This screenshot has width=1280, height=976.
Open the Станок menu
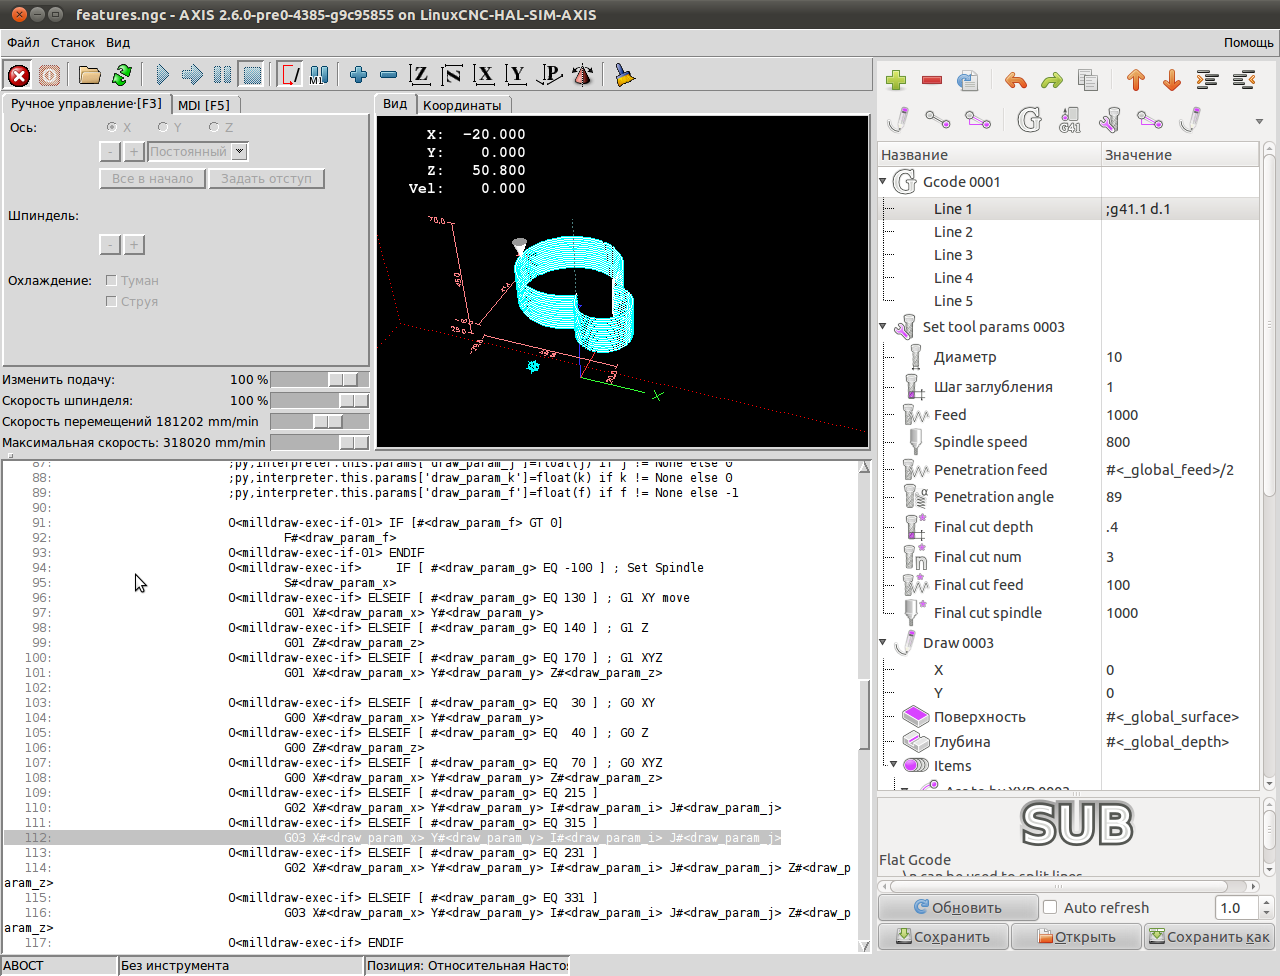point(73,43)
